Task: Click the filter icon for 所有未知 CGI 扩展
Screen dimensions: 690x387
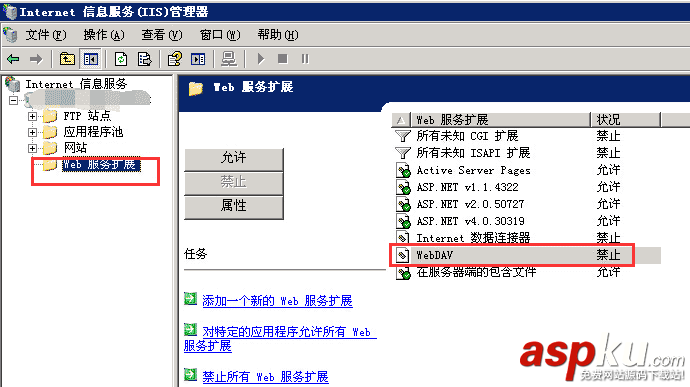Action: 403,136
